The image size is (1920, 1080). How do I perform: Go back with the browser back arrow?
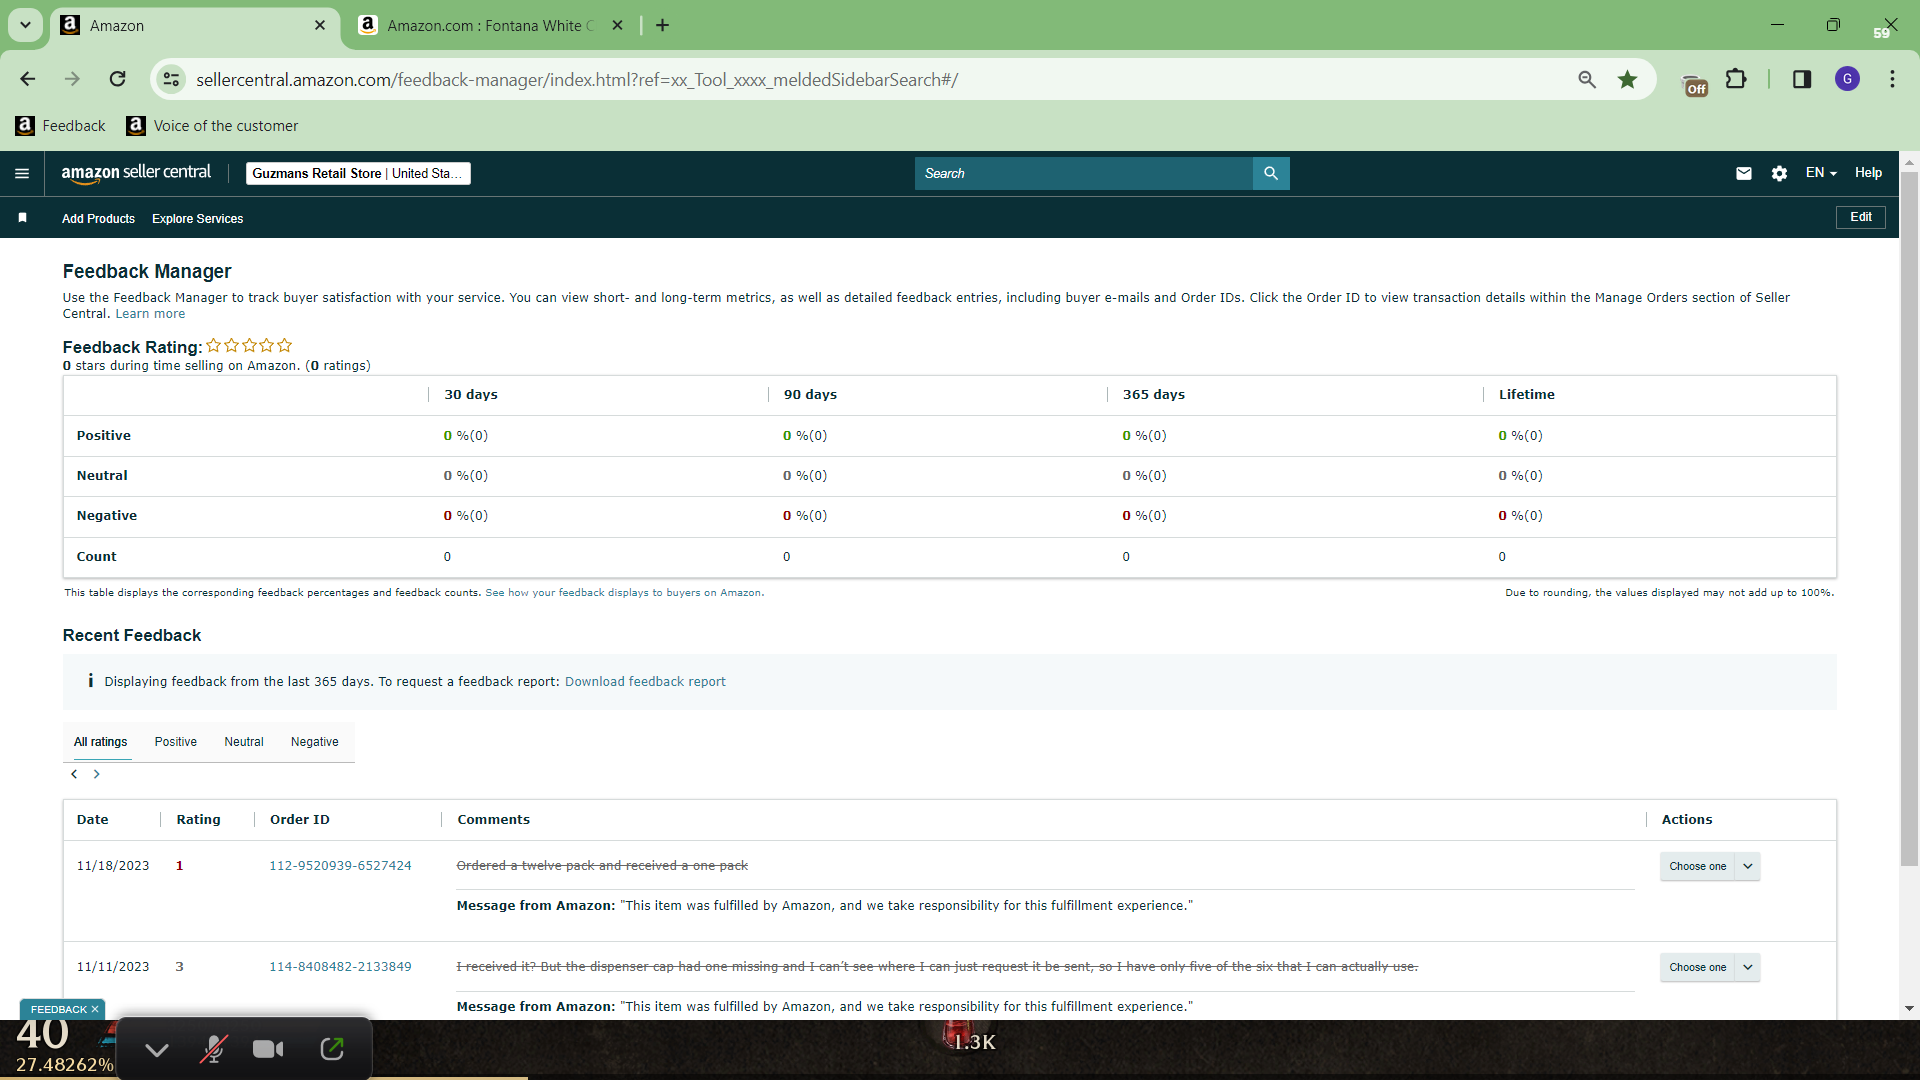tap(28, 79)
